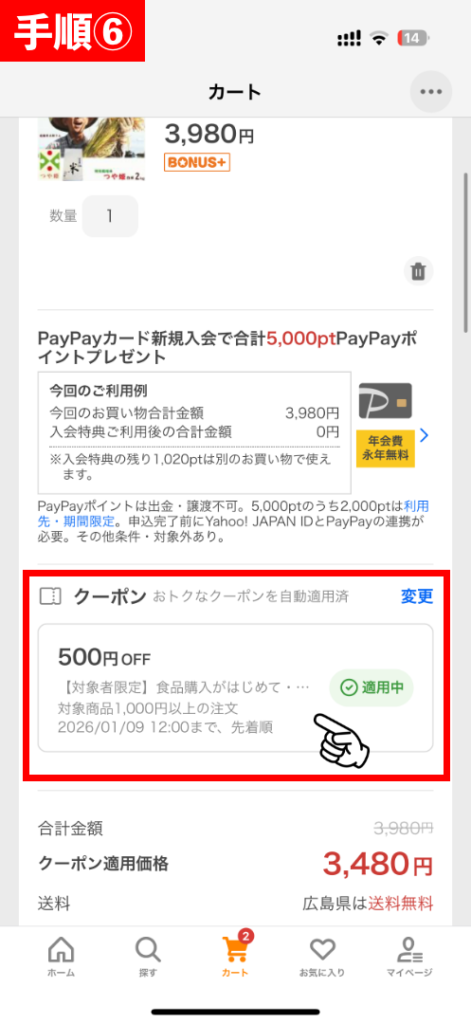Tap the PayPay card icon

(385, 401)
